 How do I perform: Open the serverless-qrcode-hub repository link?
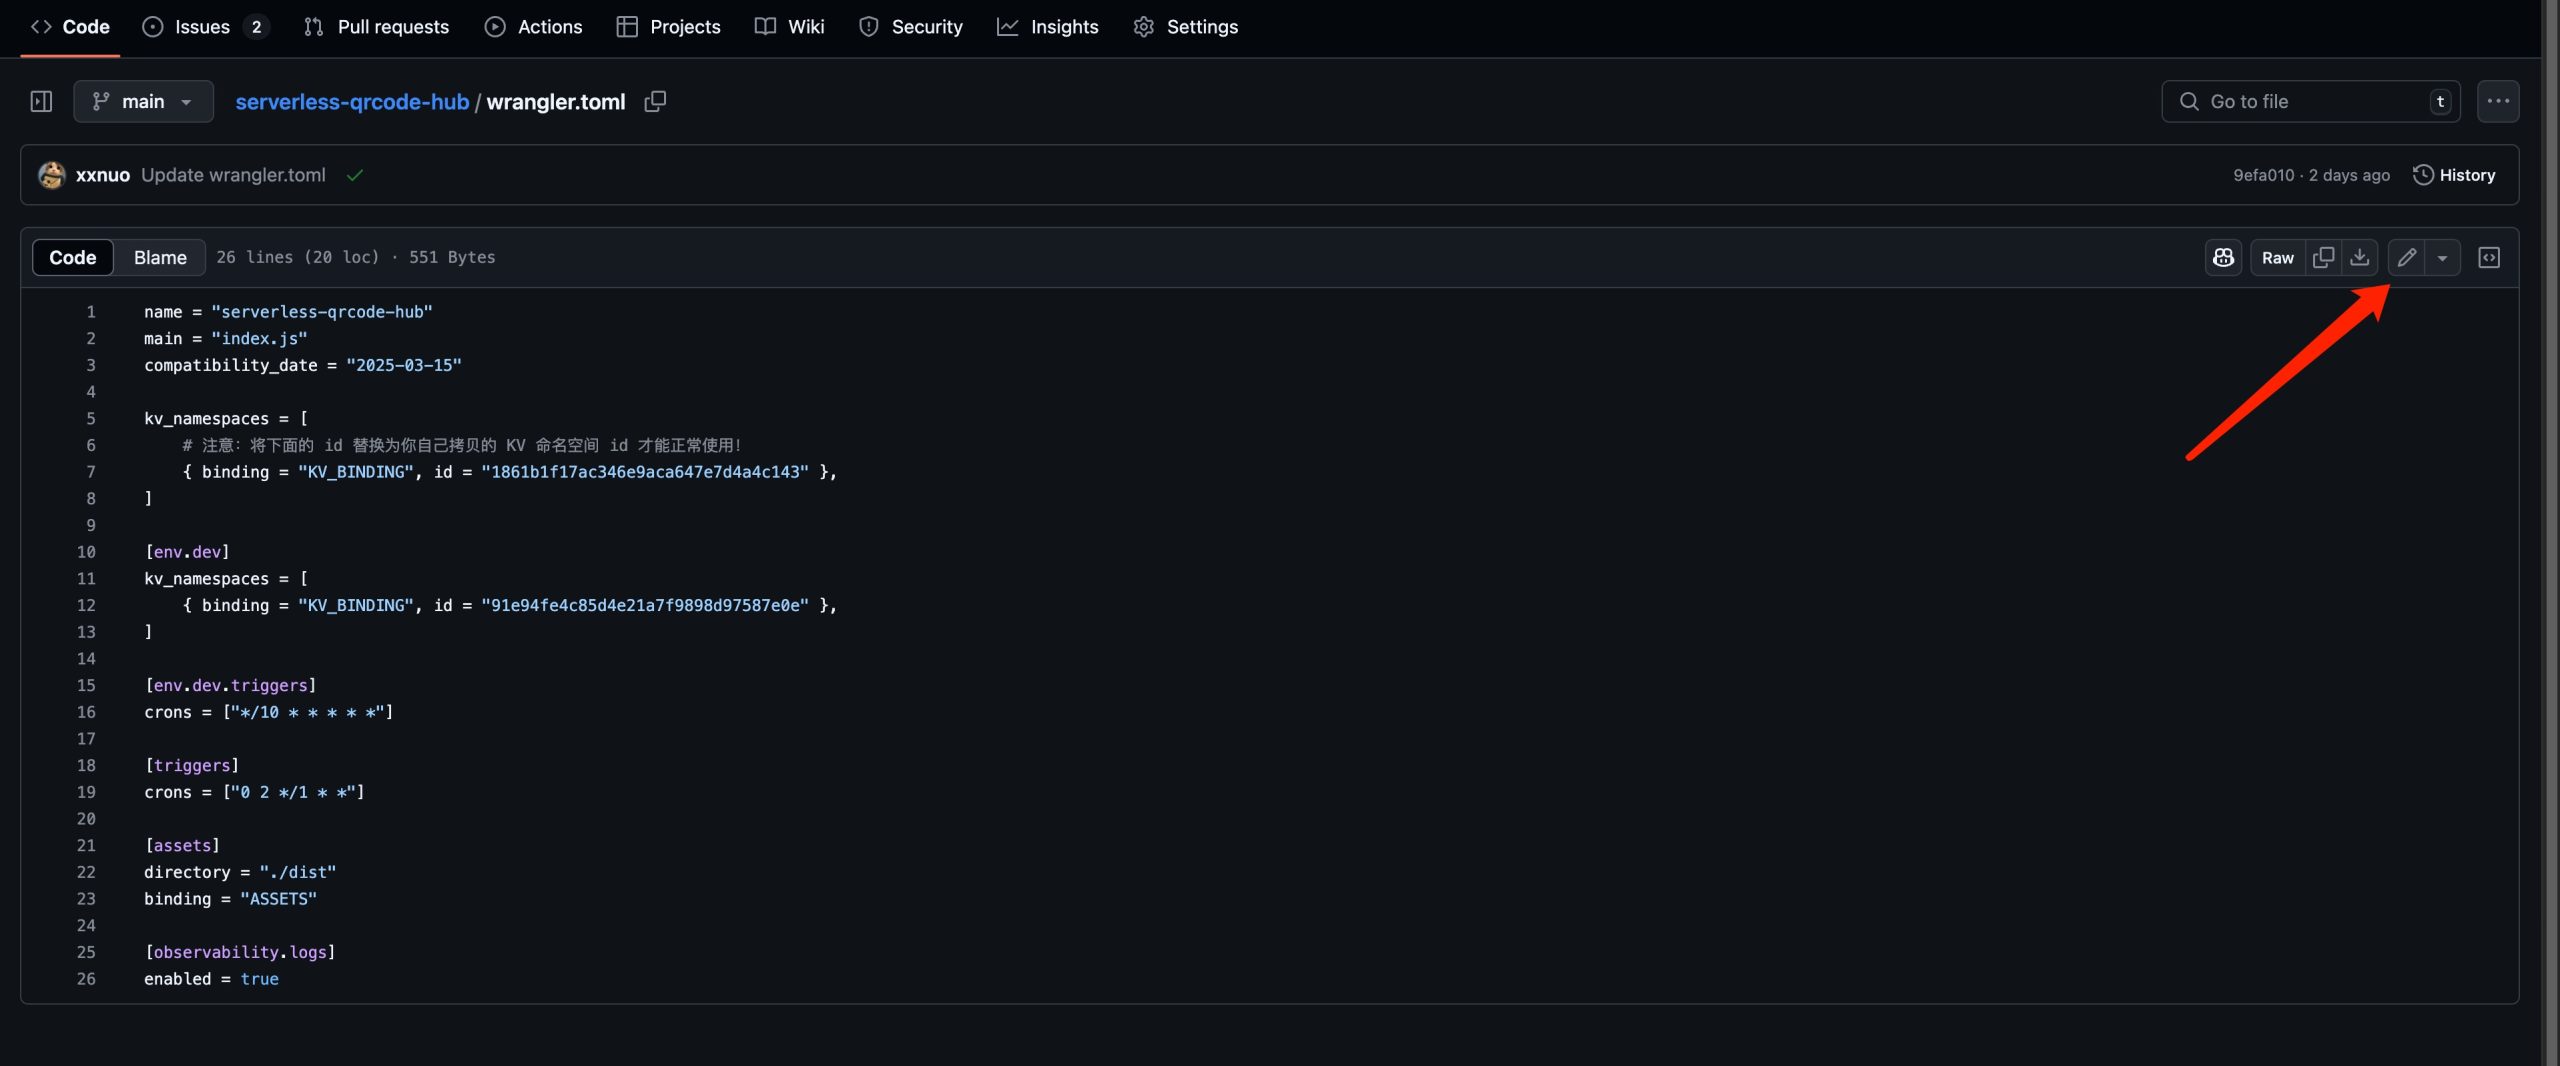352,102
